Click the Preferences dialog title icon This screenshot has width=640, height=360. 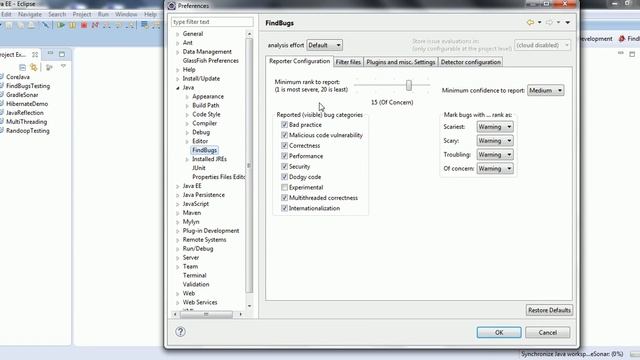pos(172,6)
